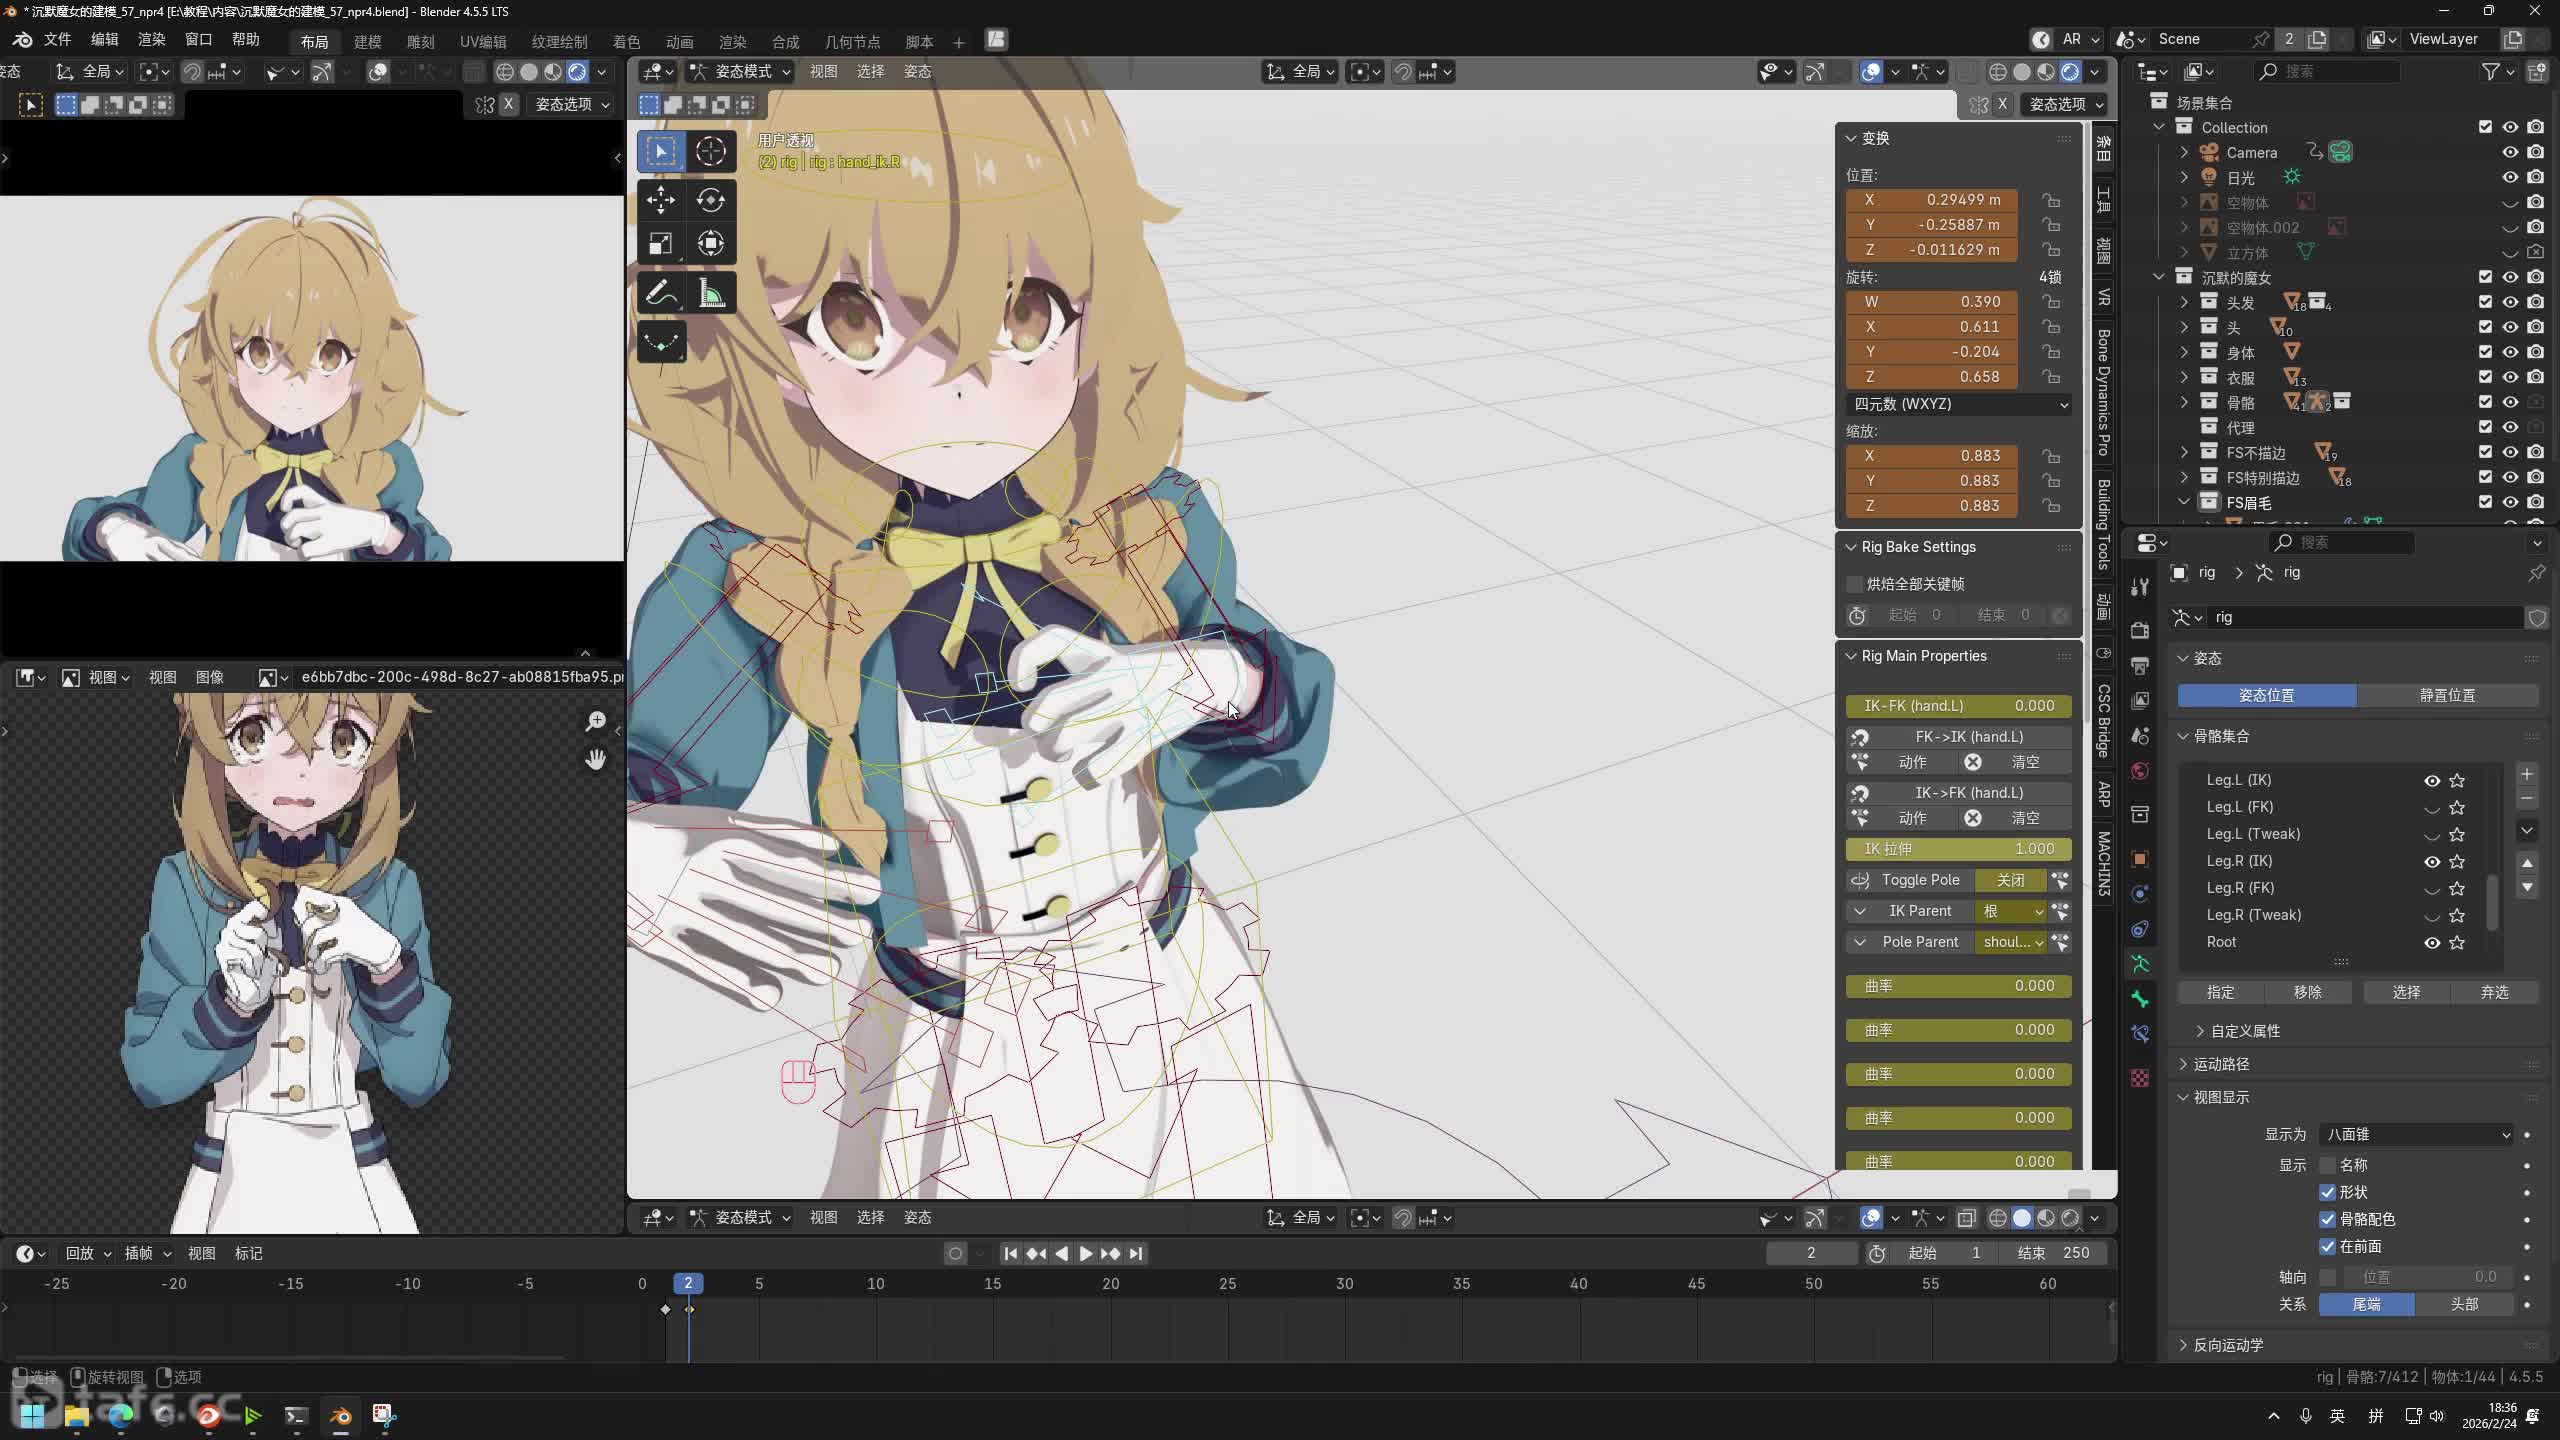Open the octahedral display-as dropdown

[x=2414, y=1134]
